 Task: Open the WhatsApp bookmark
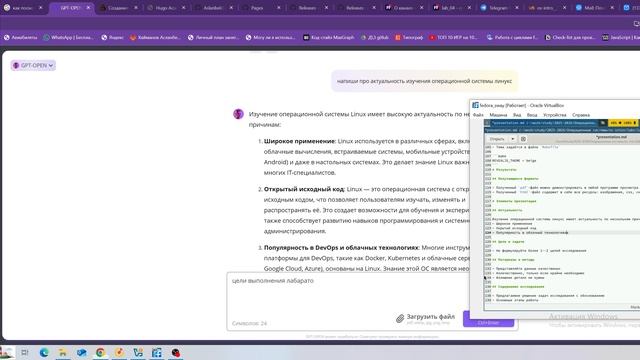pyautogui.click(x=68, y=37)
